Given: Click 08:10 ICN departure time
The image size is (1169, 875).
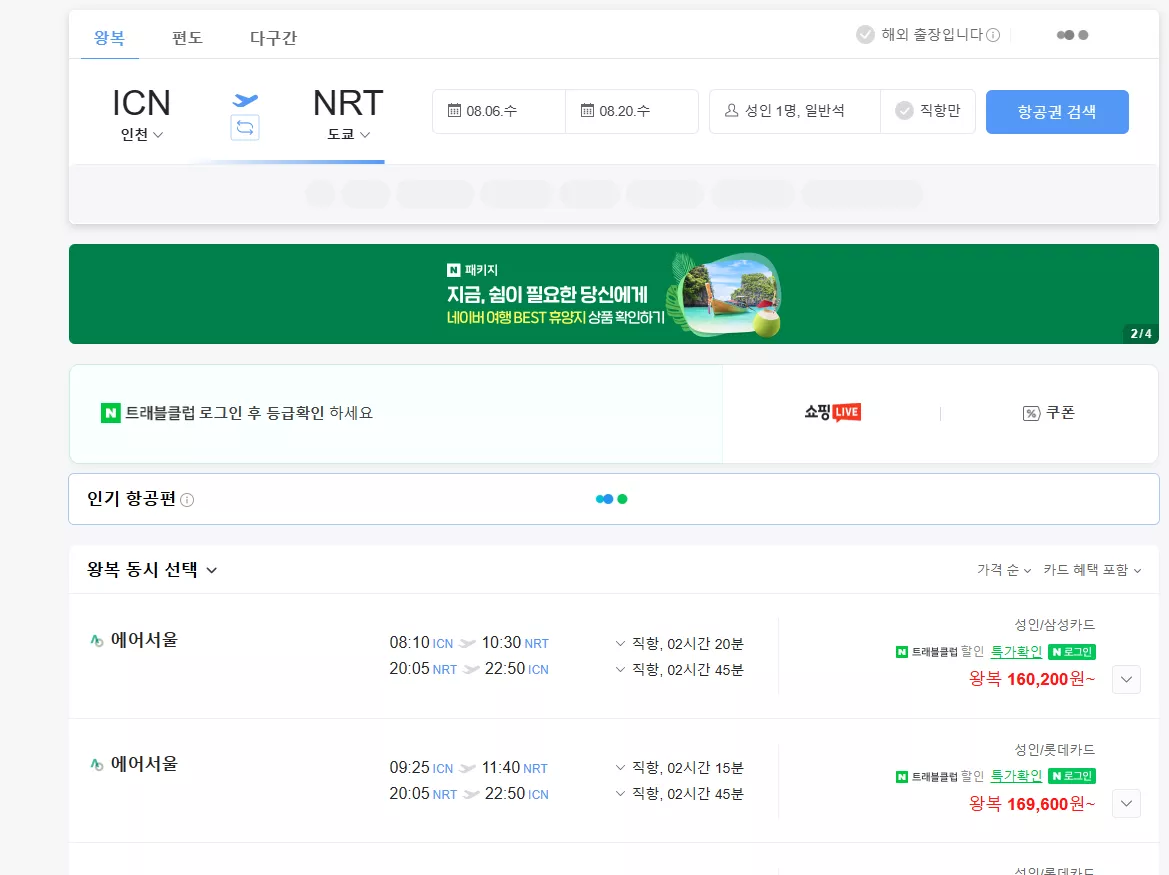Looking at the screenshot, I should point(420,642).
